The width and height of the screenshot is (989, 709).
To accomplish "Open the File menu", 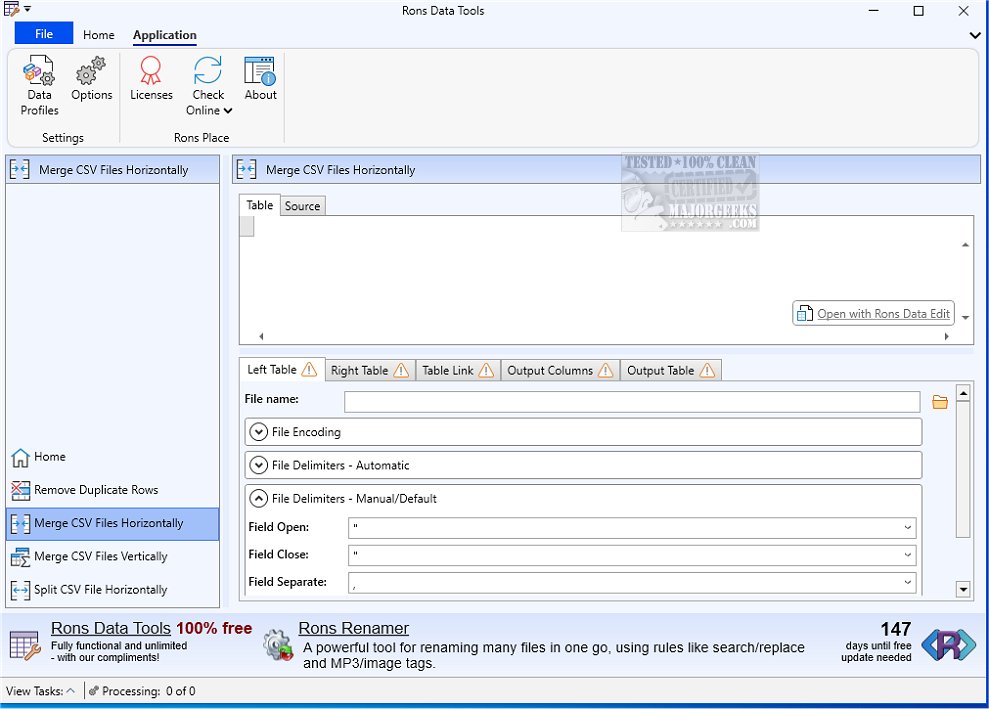I will 44,33.
